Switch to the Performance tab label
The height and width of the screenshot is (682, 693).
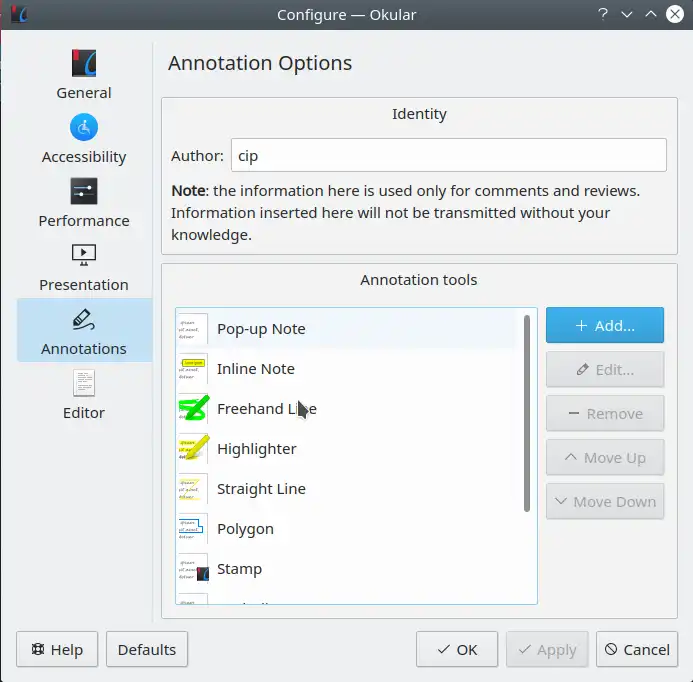(84, 221)
